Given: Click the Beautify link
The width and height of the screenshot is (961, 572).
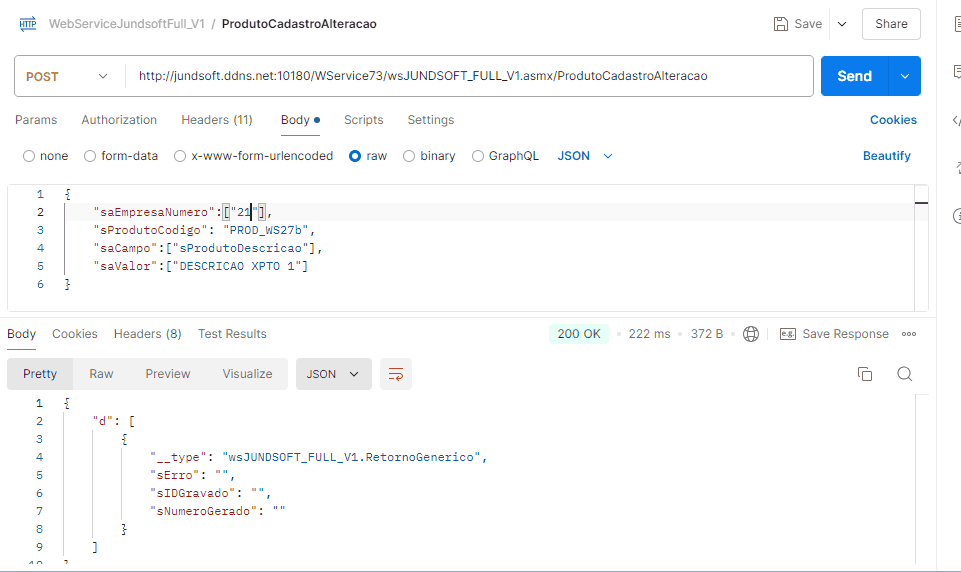Looking at the screenshot, I should [x=886, y=156].
